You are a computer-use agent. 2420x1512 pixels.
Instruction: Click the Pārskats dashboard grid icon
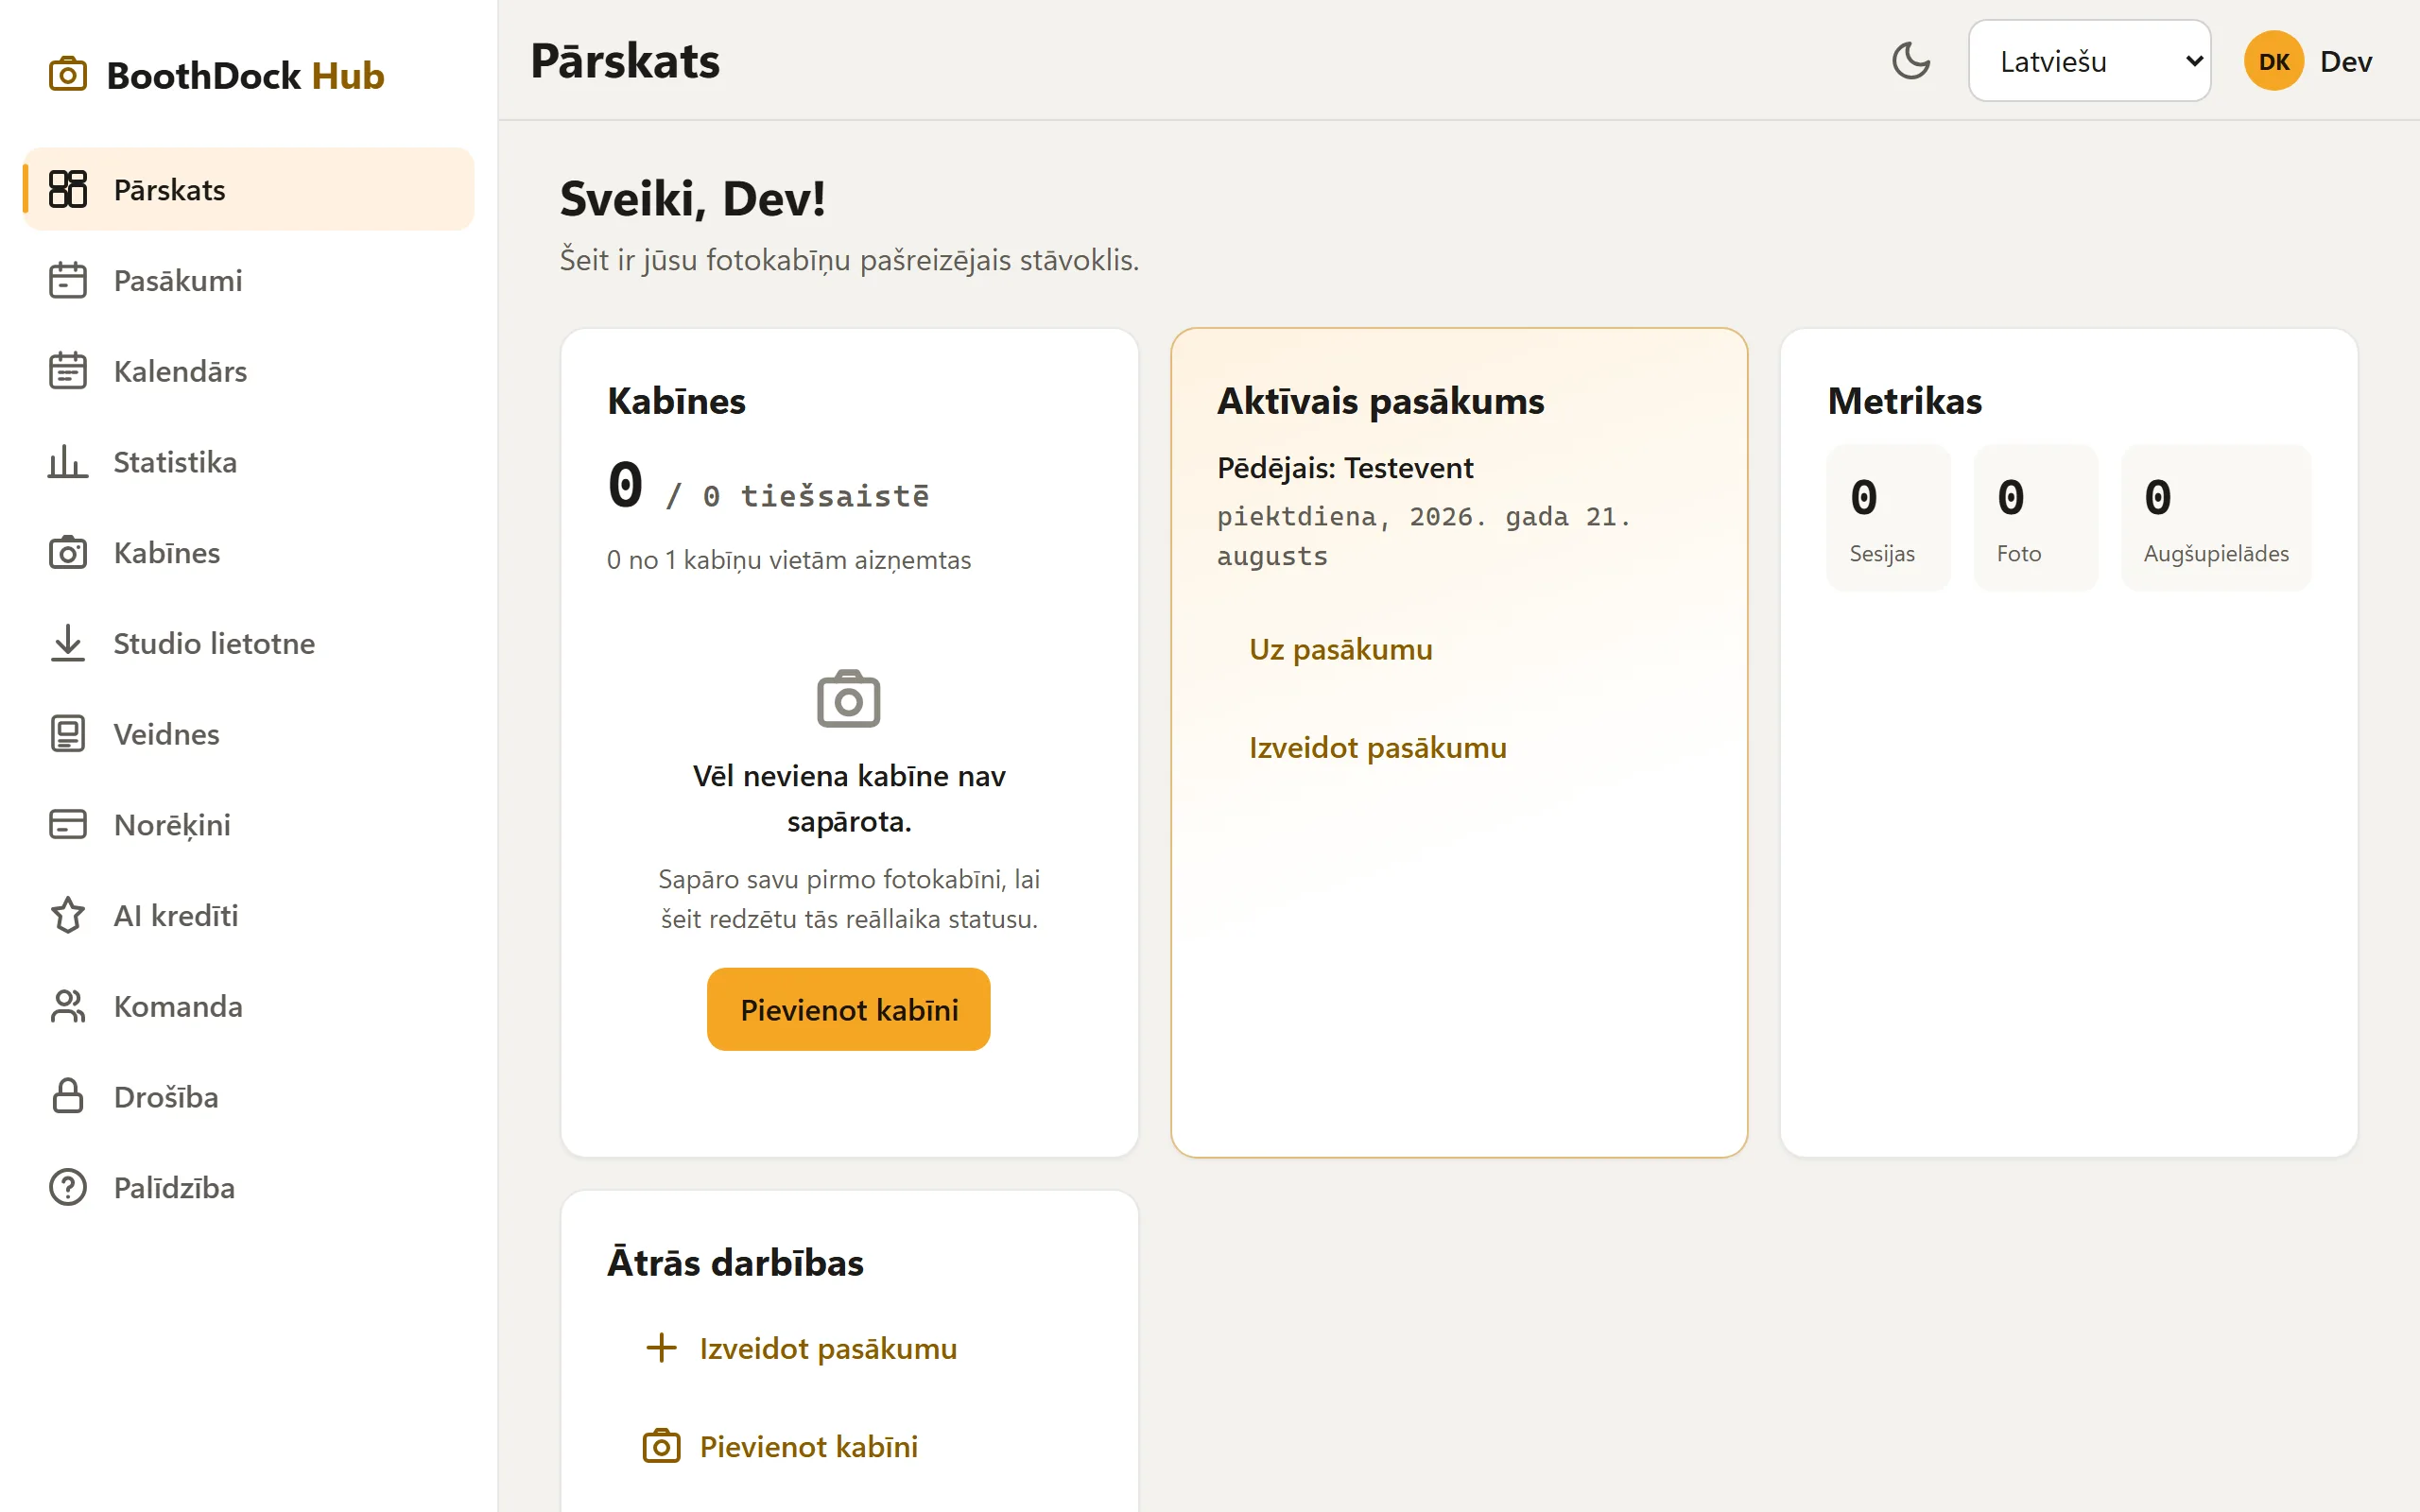click(x=68, y=189)
